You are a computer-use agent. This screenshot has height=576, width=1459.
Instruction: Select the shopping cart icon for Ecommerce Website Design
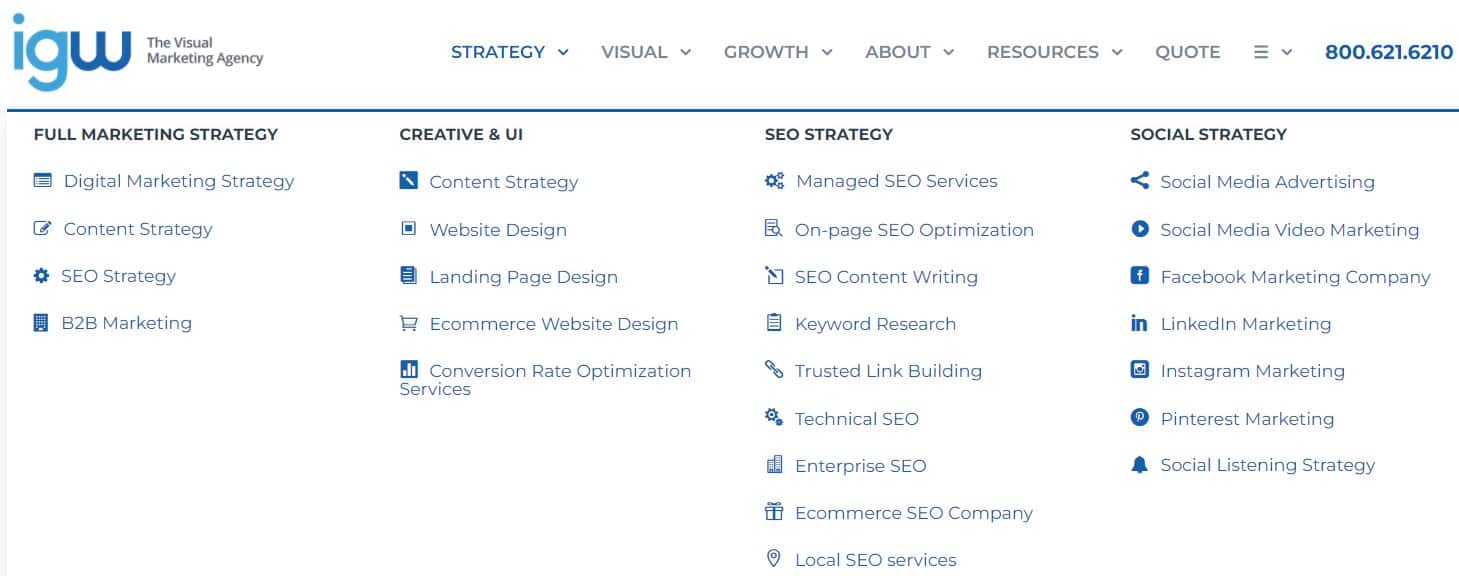pyautogui.click(x=409, y=323)
